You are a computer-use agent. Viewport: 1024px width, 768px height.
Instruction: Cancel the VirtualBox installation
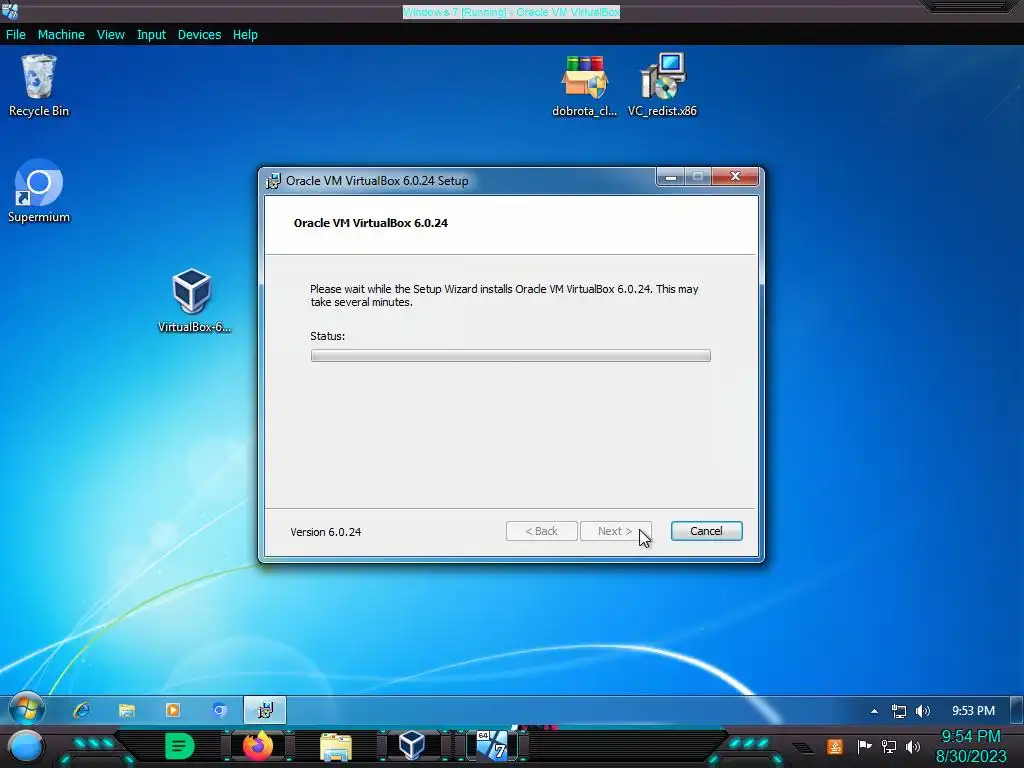click(706, 531)
